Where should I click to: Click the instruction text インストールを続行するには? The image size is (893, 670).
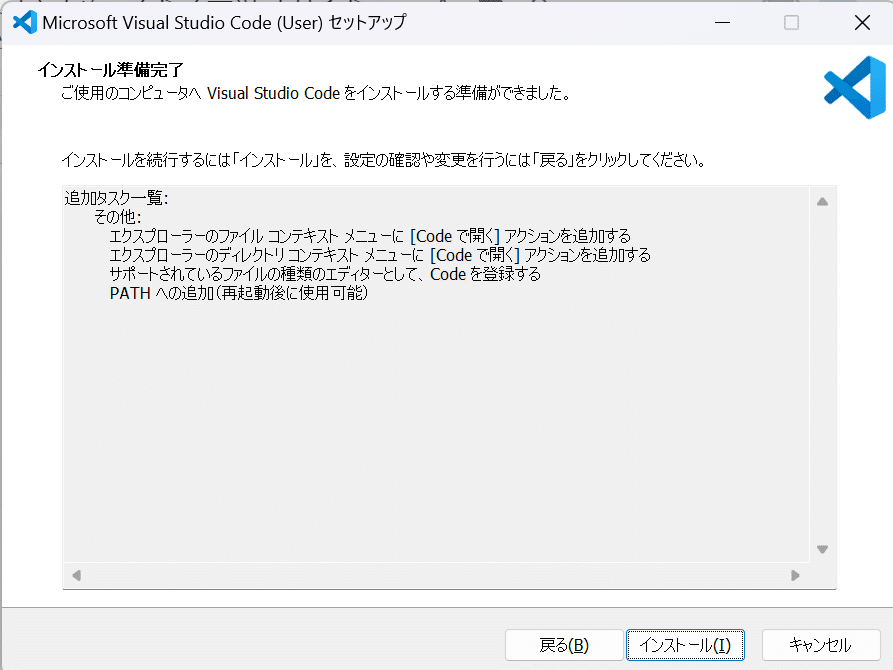[x=383, y=160]
